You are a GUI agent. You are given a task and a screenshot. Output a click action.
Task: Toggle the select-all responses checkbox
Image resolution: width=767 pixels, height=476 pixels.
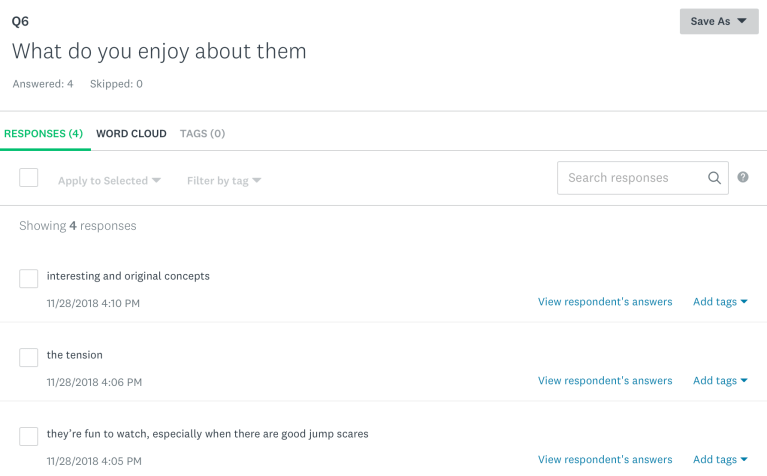(29, 178)
